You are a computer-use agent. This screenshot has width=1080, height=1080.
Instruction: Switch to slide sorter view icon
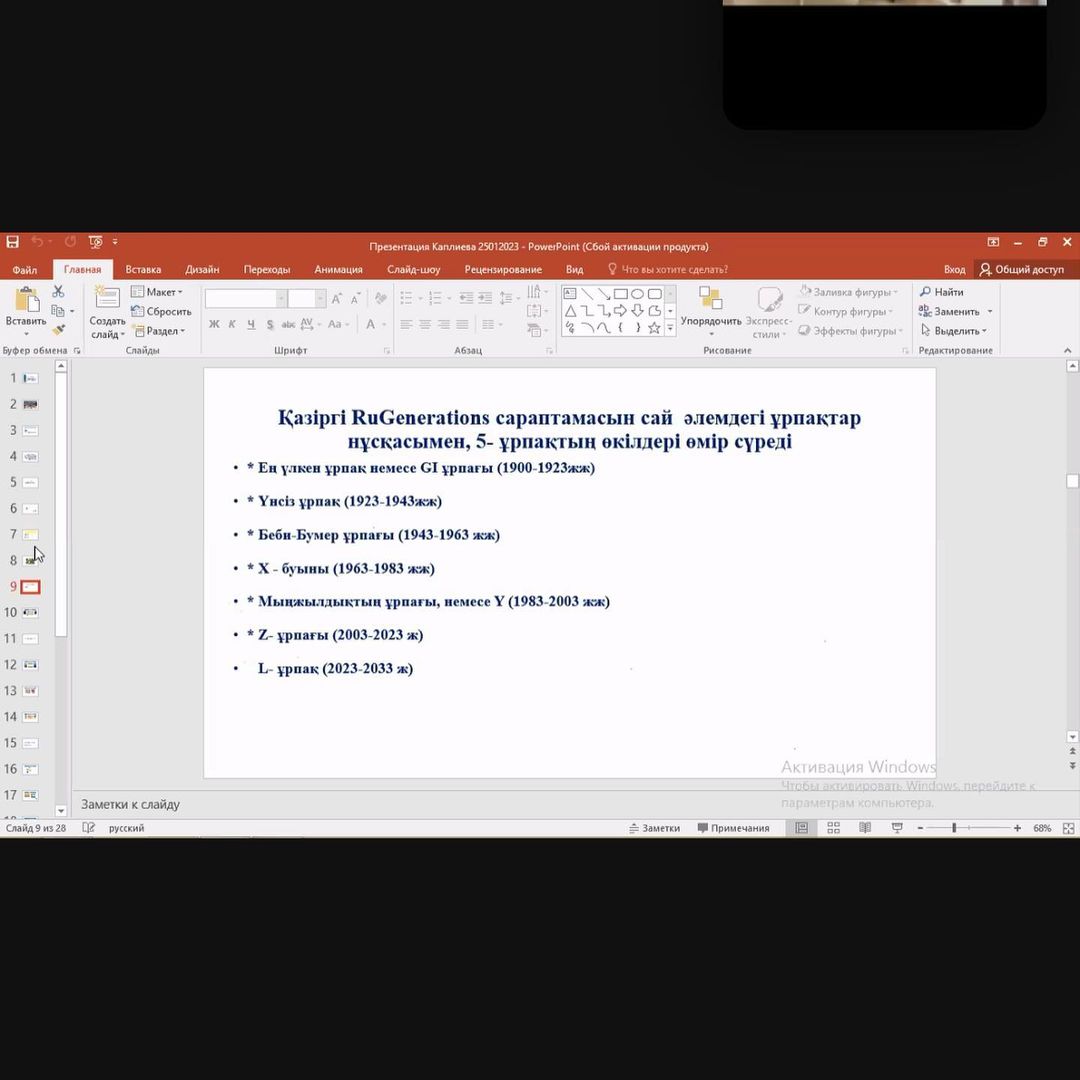click(833, 828)
